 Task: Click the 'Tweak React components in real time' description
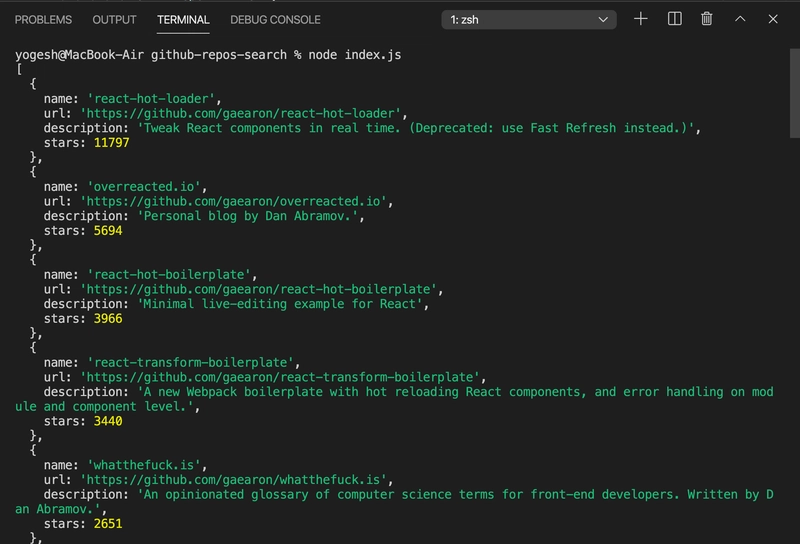pyautogui.click(x=418, y=128)
